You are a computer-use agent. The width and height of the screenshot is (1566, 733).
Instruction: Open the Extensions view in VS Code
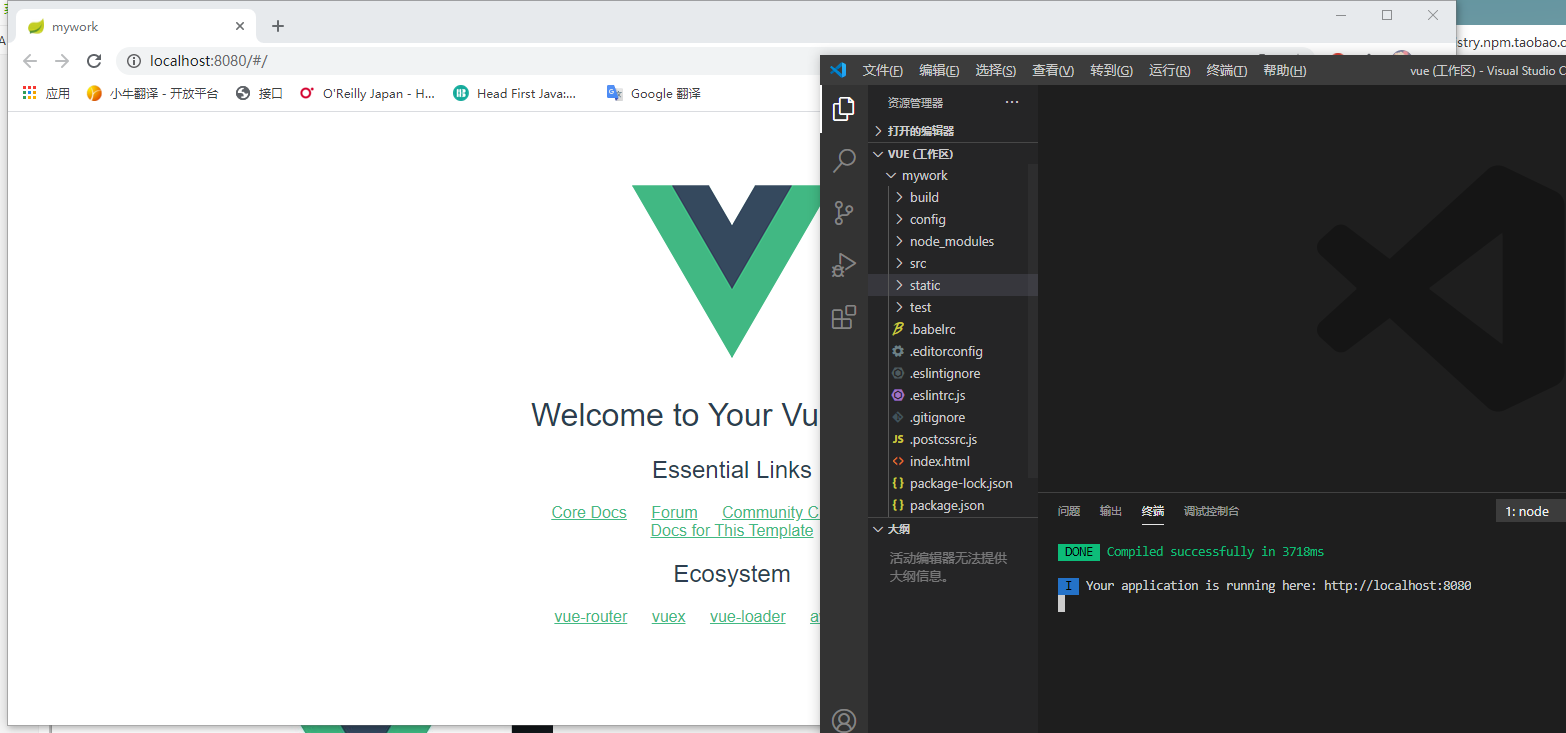click(x=844, y=317)
